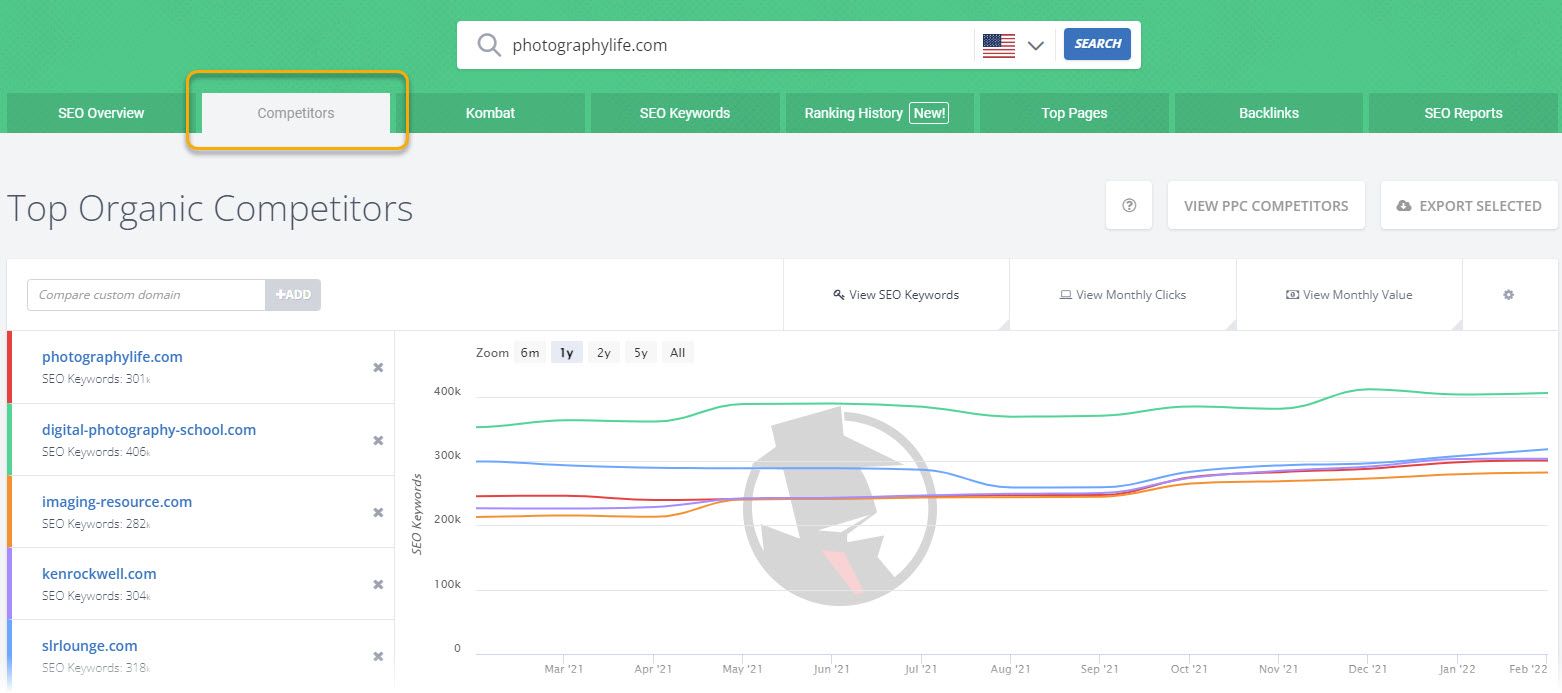Click the cloud download icon on Export Selected
The image size is (1562, 693).
1404,206
